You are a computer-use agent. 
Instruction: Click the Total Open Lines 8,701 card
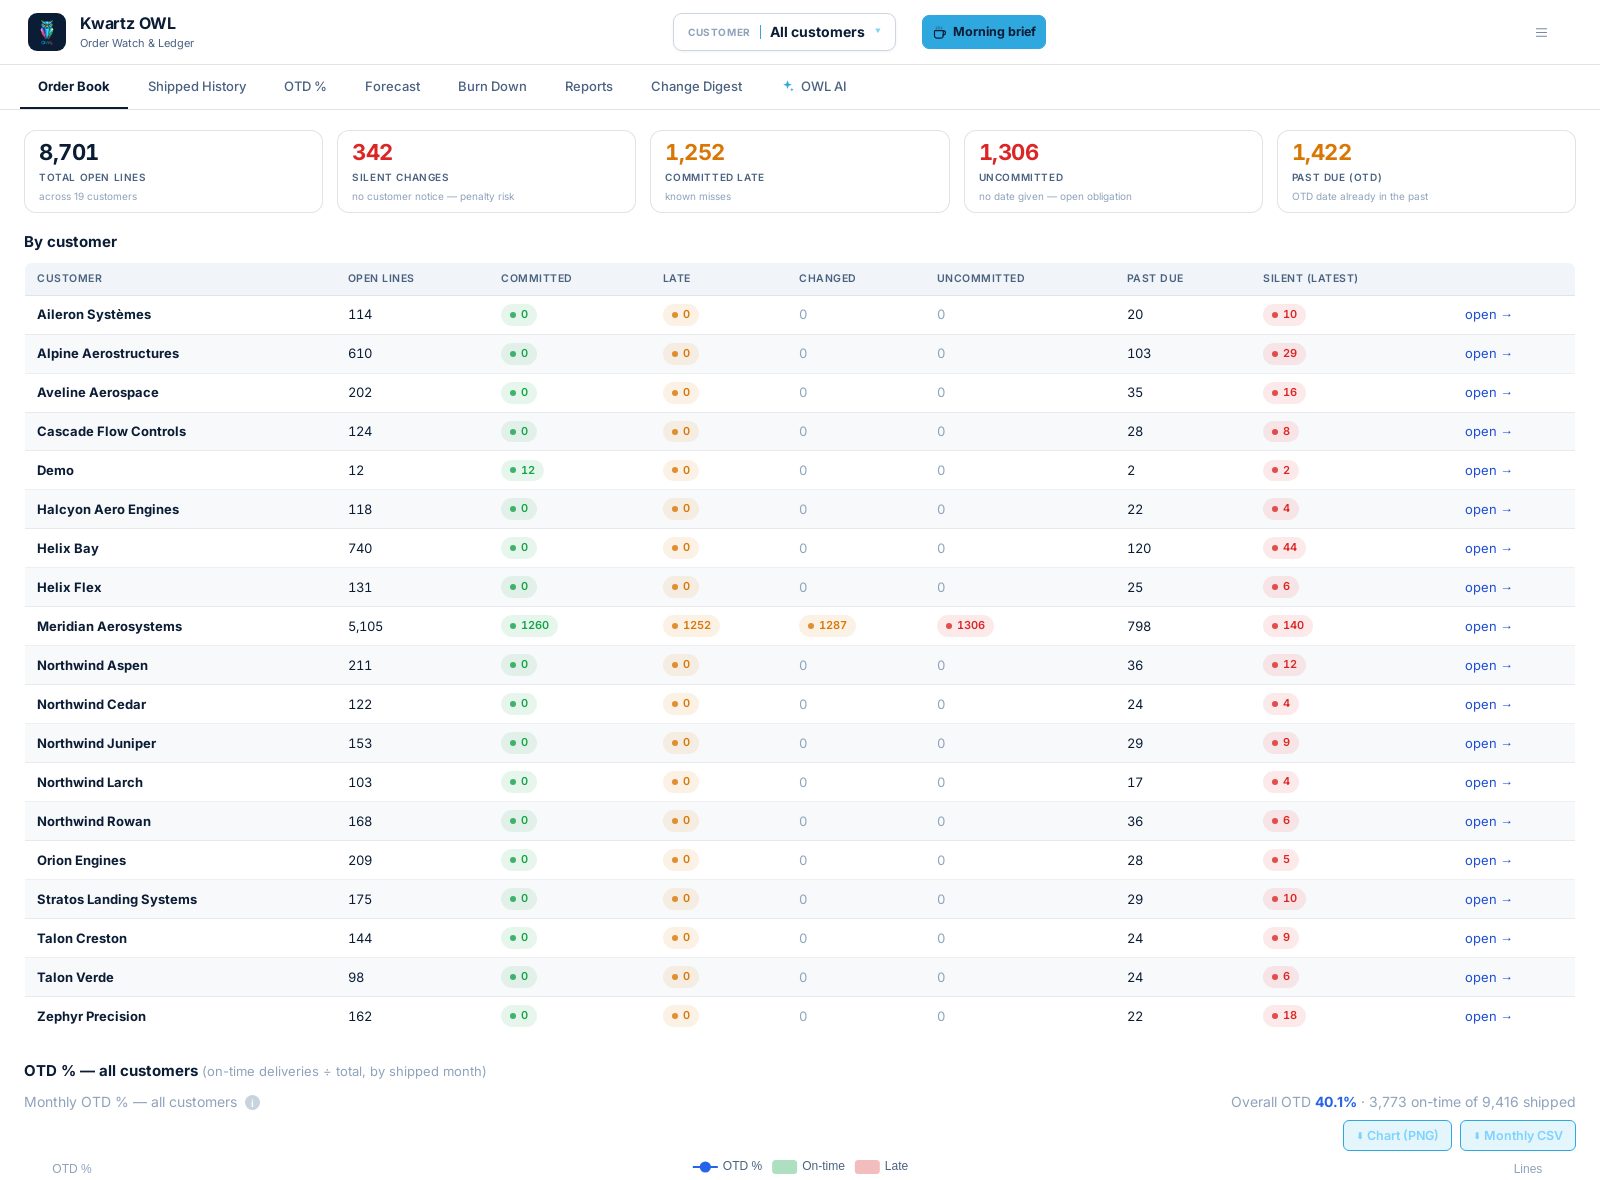pos(173,171)
